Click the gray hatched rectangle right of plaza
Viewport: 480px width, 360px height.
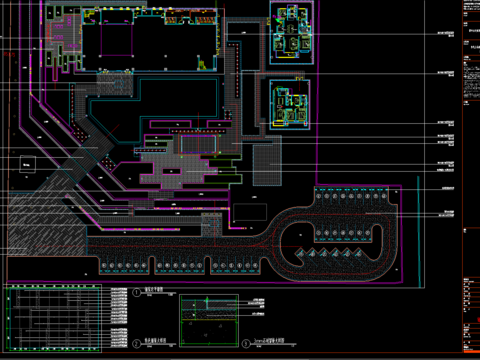[x=267, y=165]
